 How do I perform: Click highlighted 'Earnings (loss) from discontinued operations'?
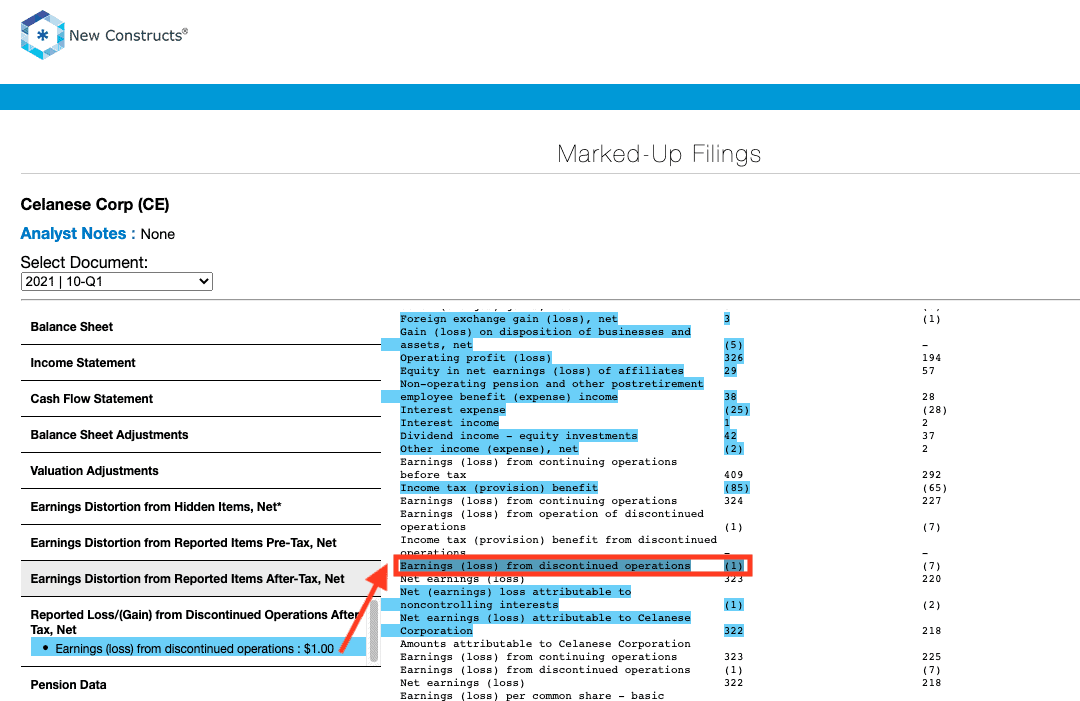[546, 566]
